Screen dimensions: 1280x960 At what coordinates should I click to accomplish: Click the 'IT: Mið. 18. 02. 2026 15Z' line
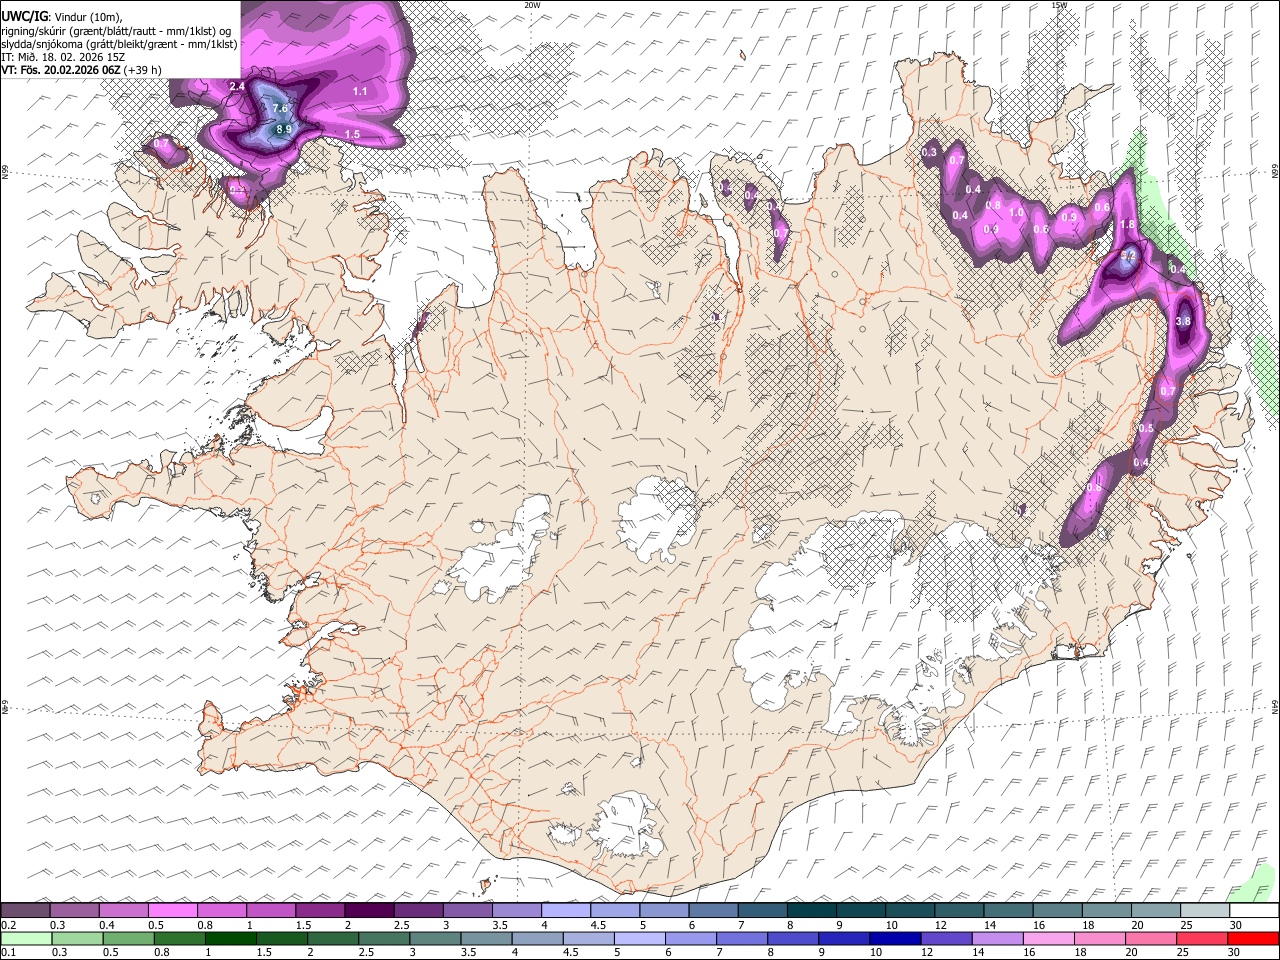[62, 57]
